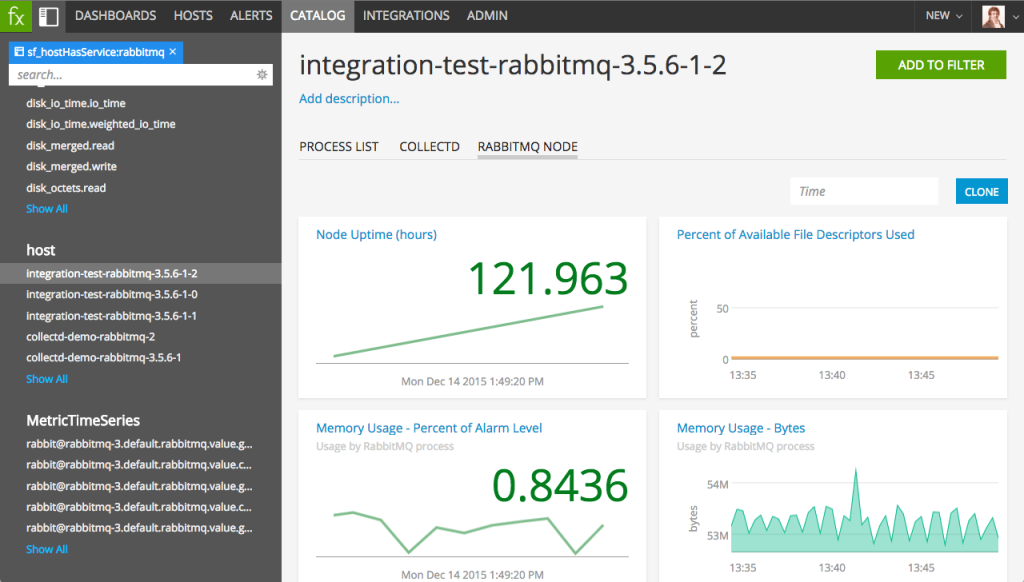
Task: Click the filter tag list icon
Action: pyautogui.click(x=19, y=52)
